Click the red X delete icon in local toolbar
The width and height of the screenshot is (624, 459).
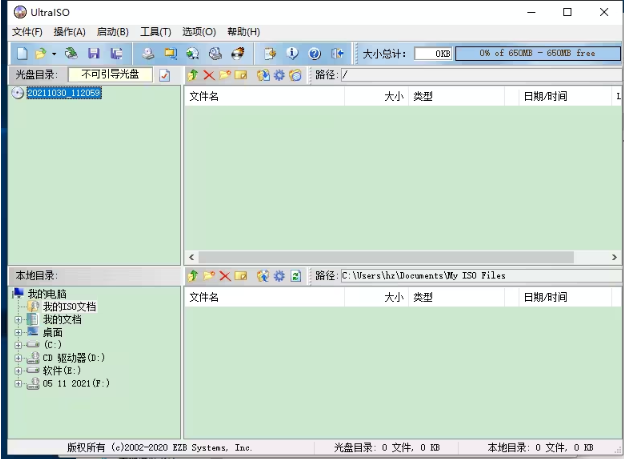click(225, 275)
